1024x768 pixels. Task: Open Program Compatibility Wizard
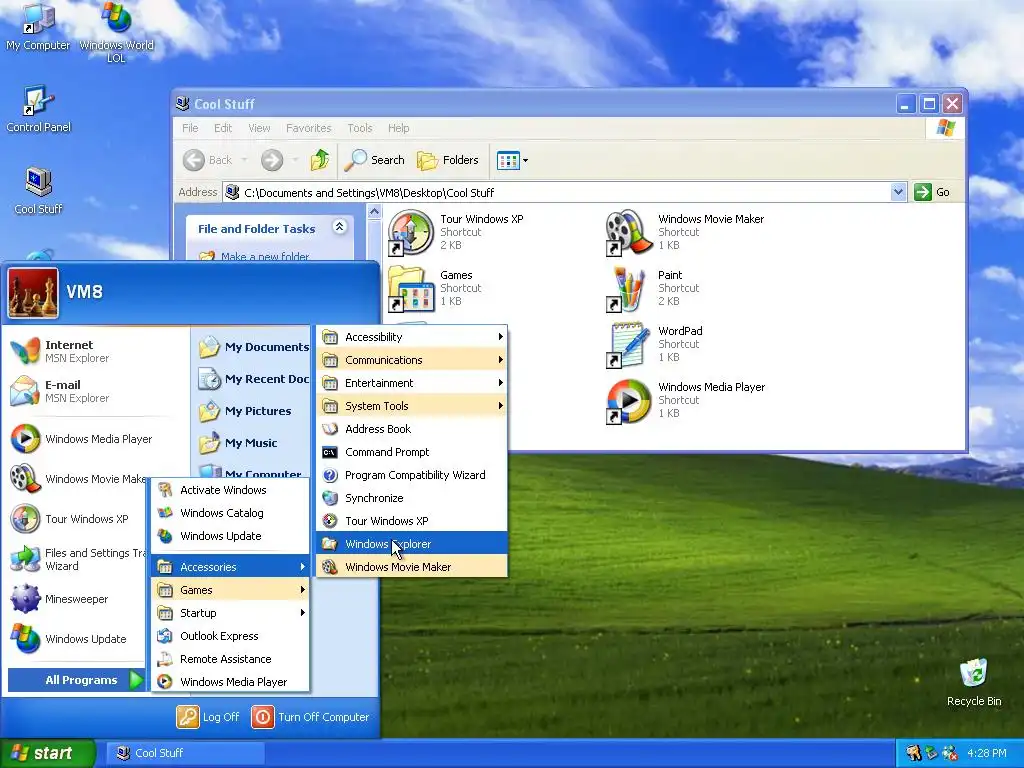(x=412, y=475)
